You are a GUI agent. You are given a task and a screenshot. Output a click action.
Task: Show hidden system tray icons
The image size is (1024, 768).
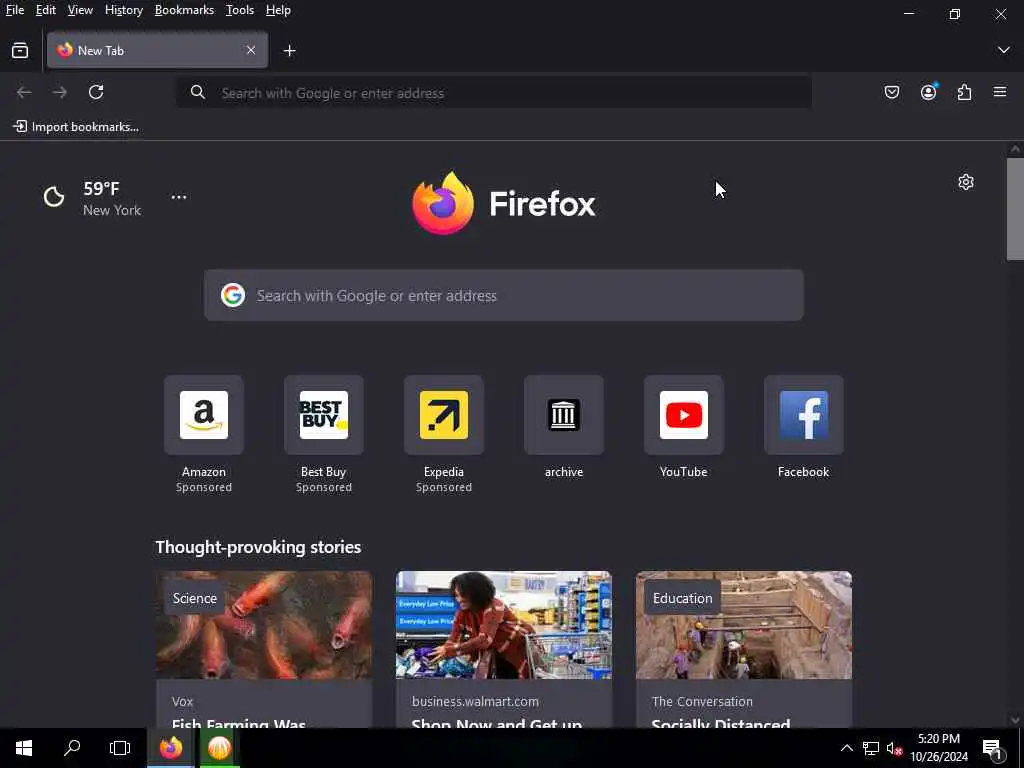846,748
